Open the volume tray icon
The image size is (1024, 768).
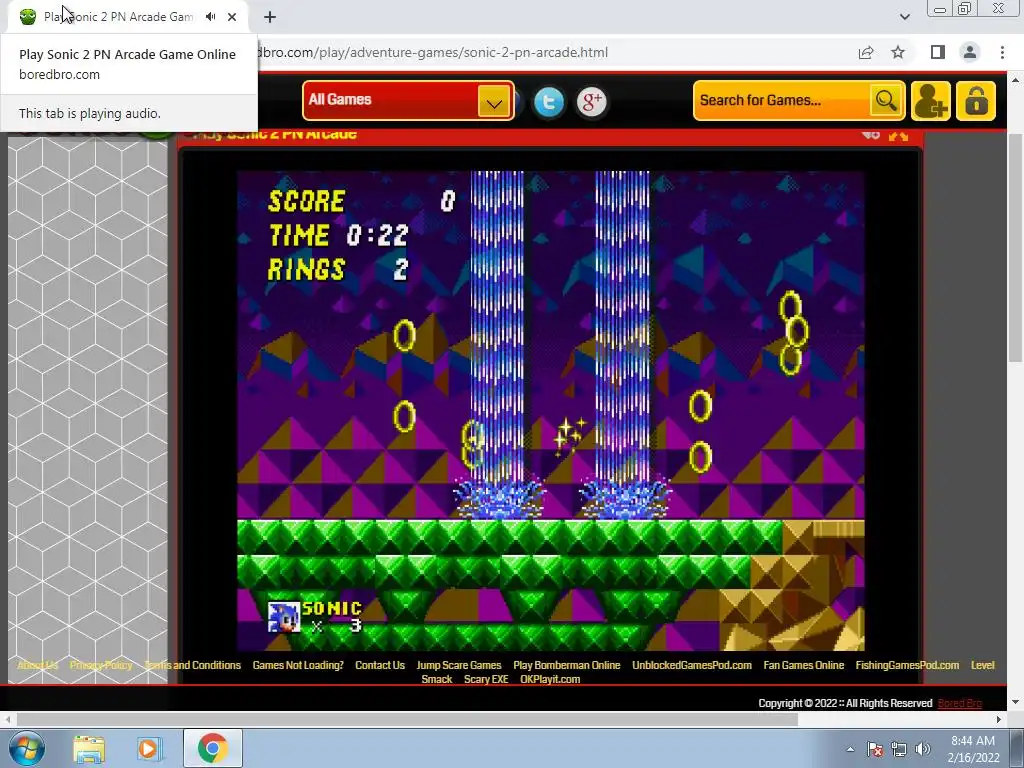[x=923, y=749]
